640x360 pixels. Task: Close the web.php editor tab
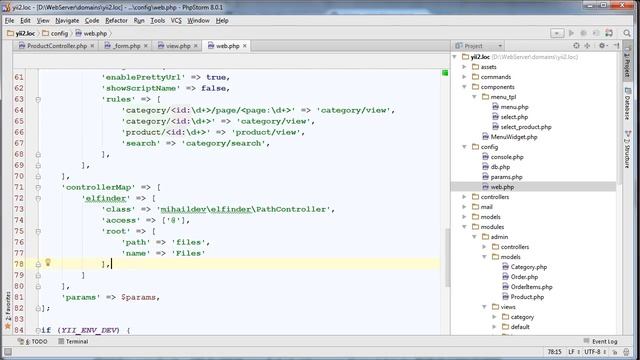(x=245, y=46)
